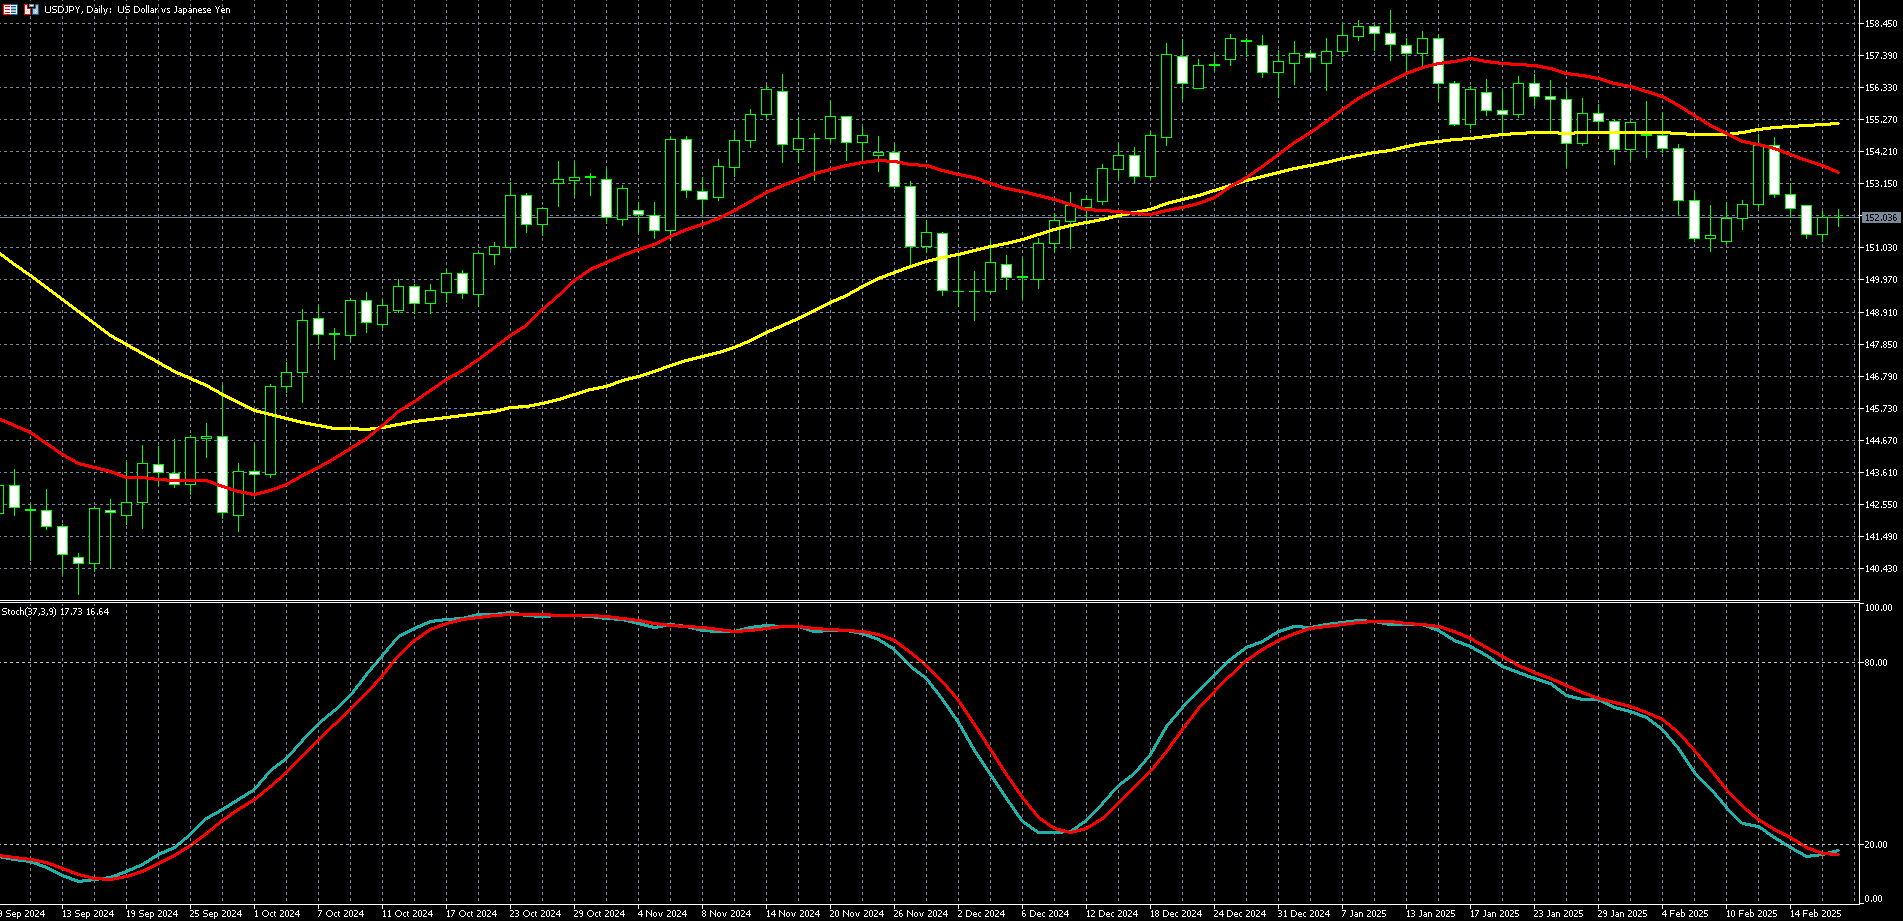Image resolution: width=1903 pixels, height=921 pixels.
Task: Click the 25 Sep 2024 date label
Action: [x=216, y=914]
